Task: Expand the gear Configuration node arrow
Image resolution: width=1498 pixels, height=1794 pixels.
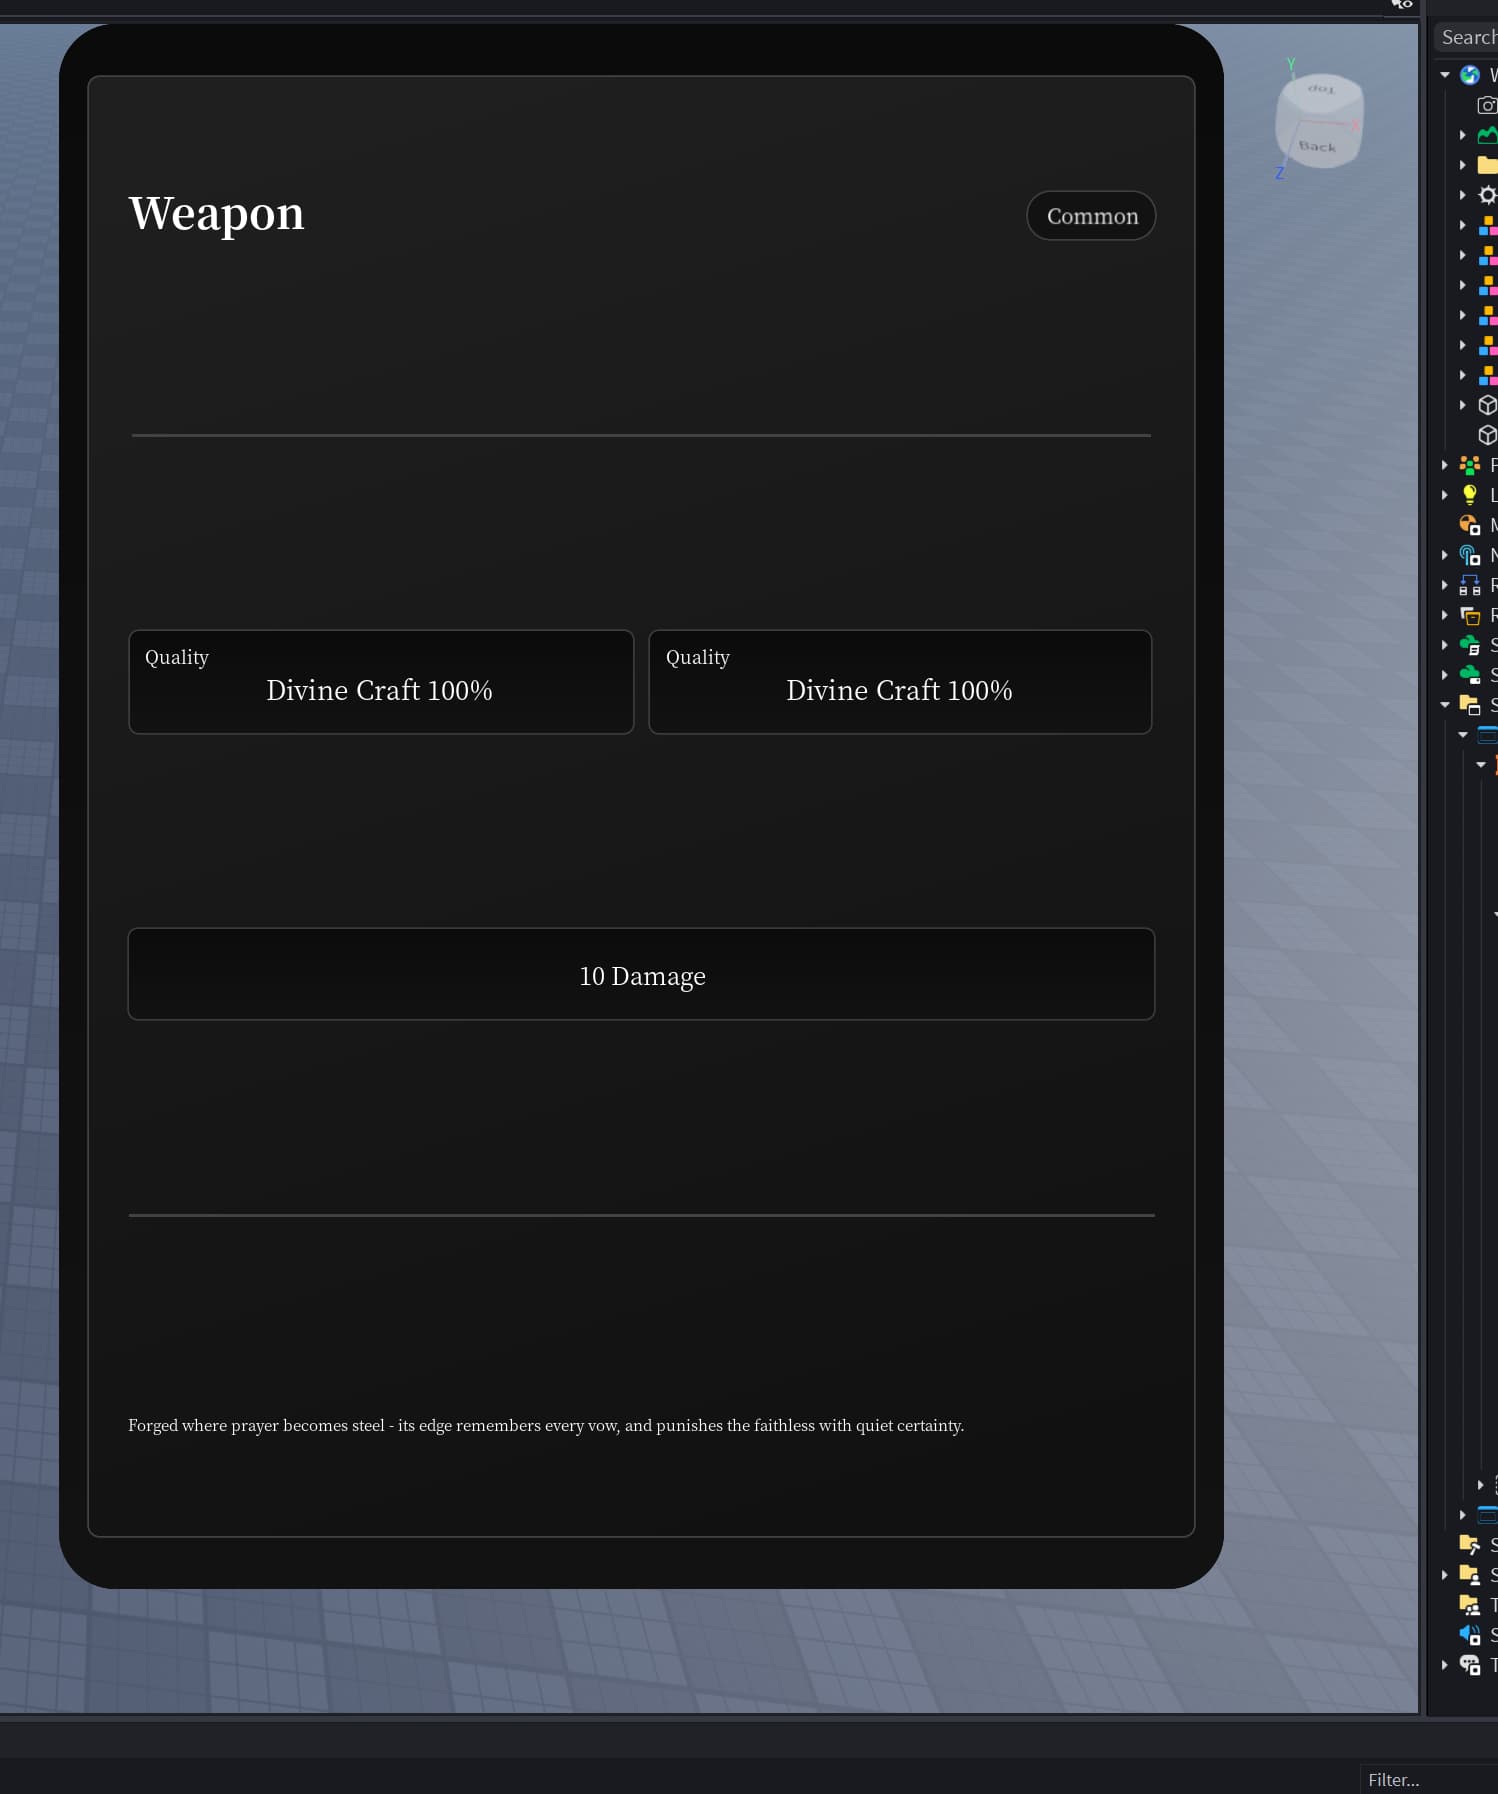Action: [1462, 195]
